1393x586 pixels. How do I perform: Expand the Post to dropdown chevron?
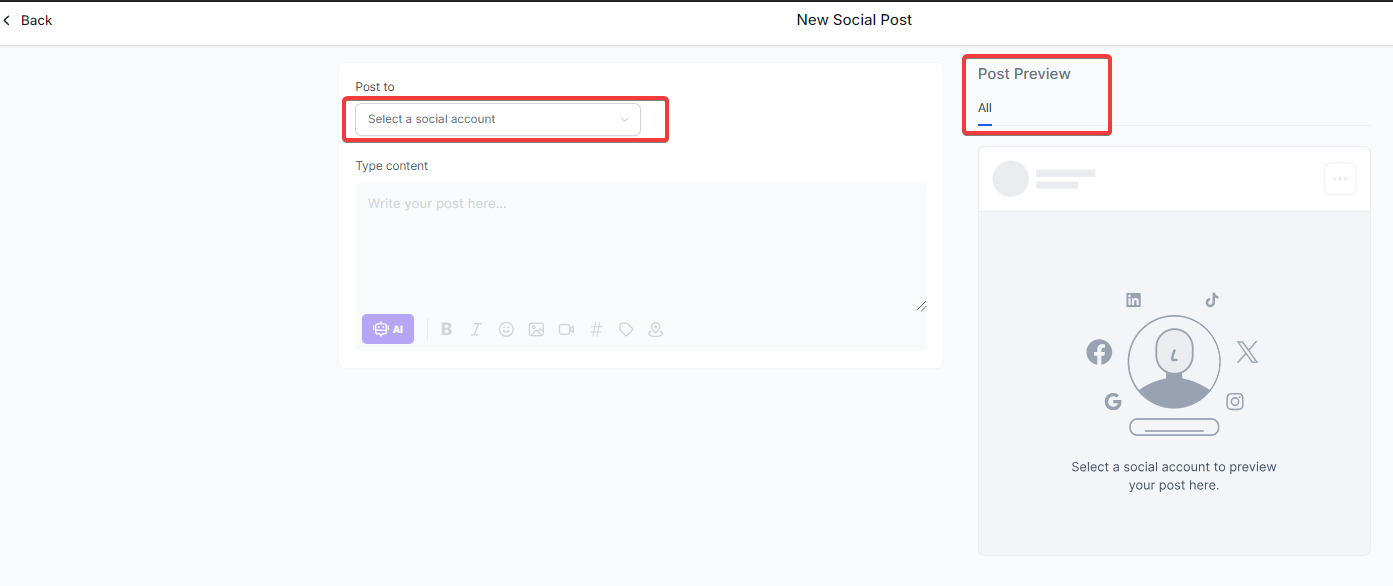[625, 120]
